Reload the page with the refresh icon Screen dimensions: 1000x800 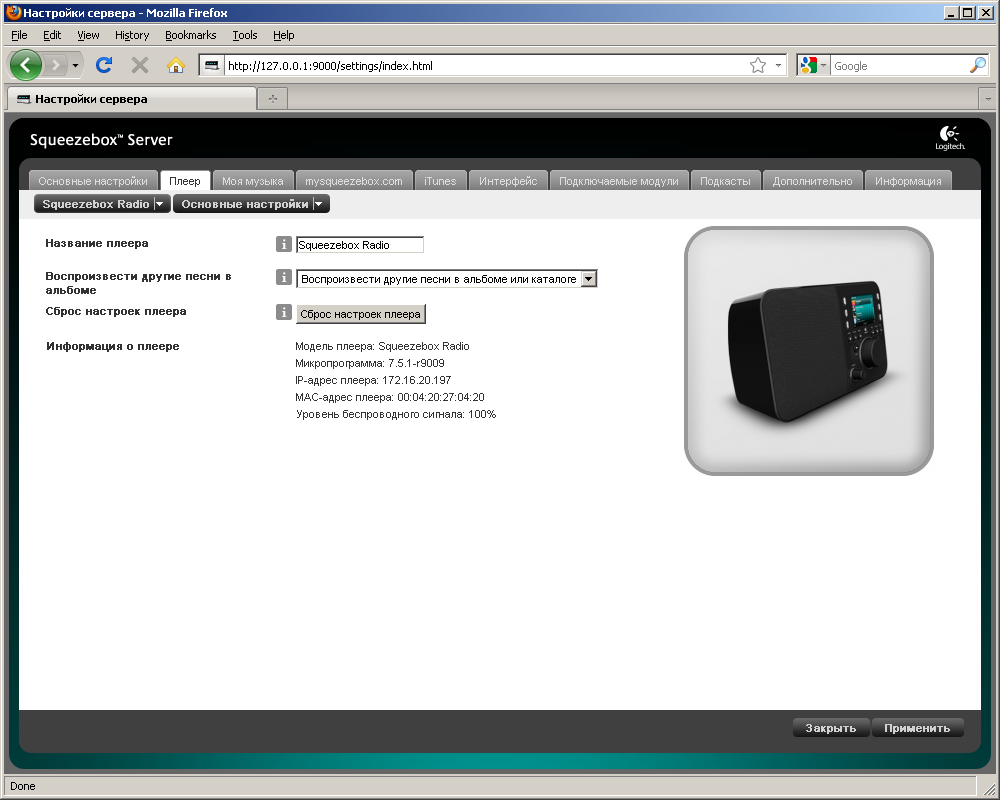[x=104, y=65]
